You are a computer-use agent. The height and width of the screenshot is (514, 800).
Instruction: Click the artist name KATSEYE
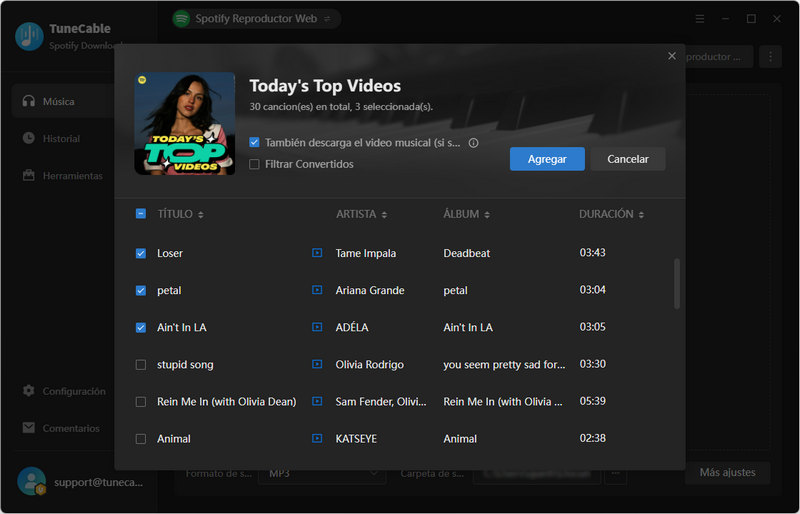click(x=356, y=438)
